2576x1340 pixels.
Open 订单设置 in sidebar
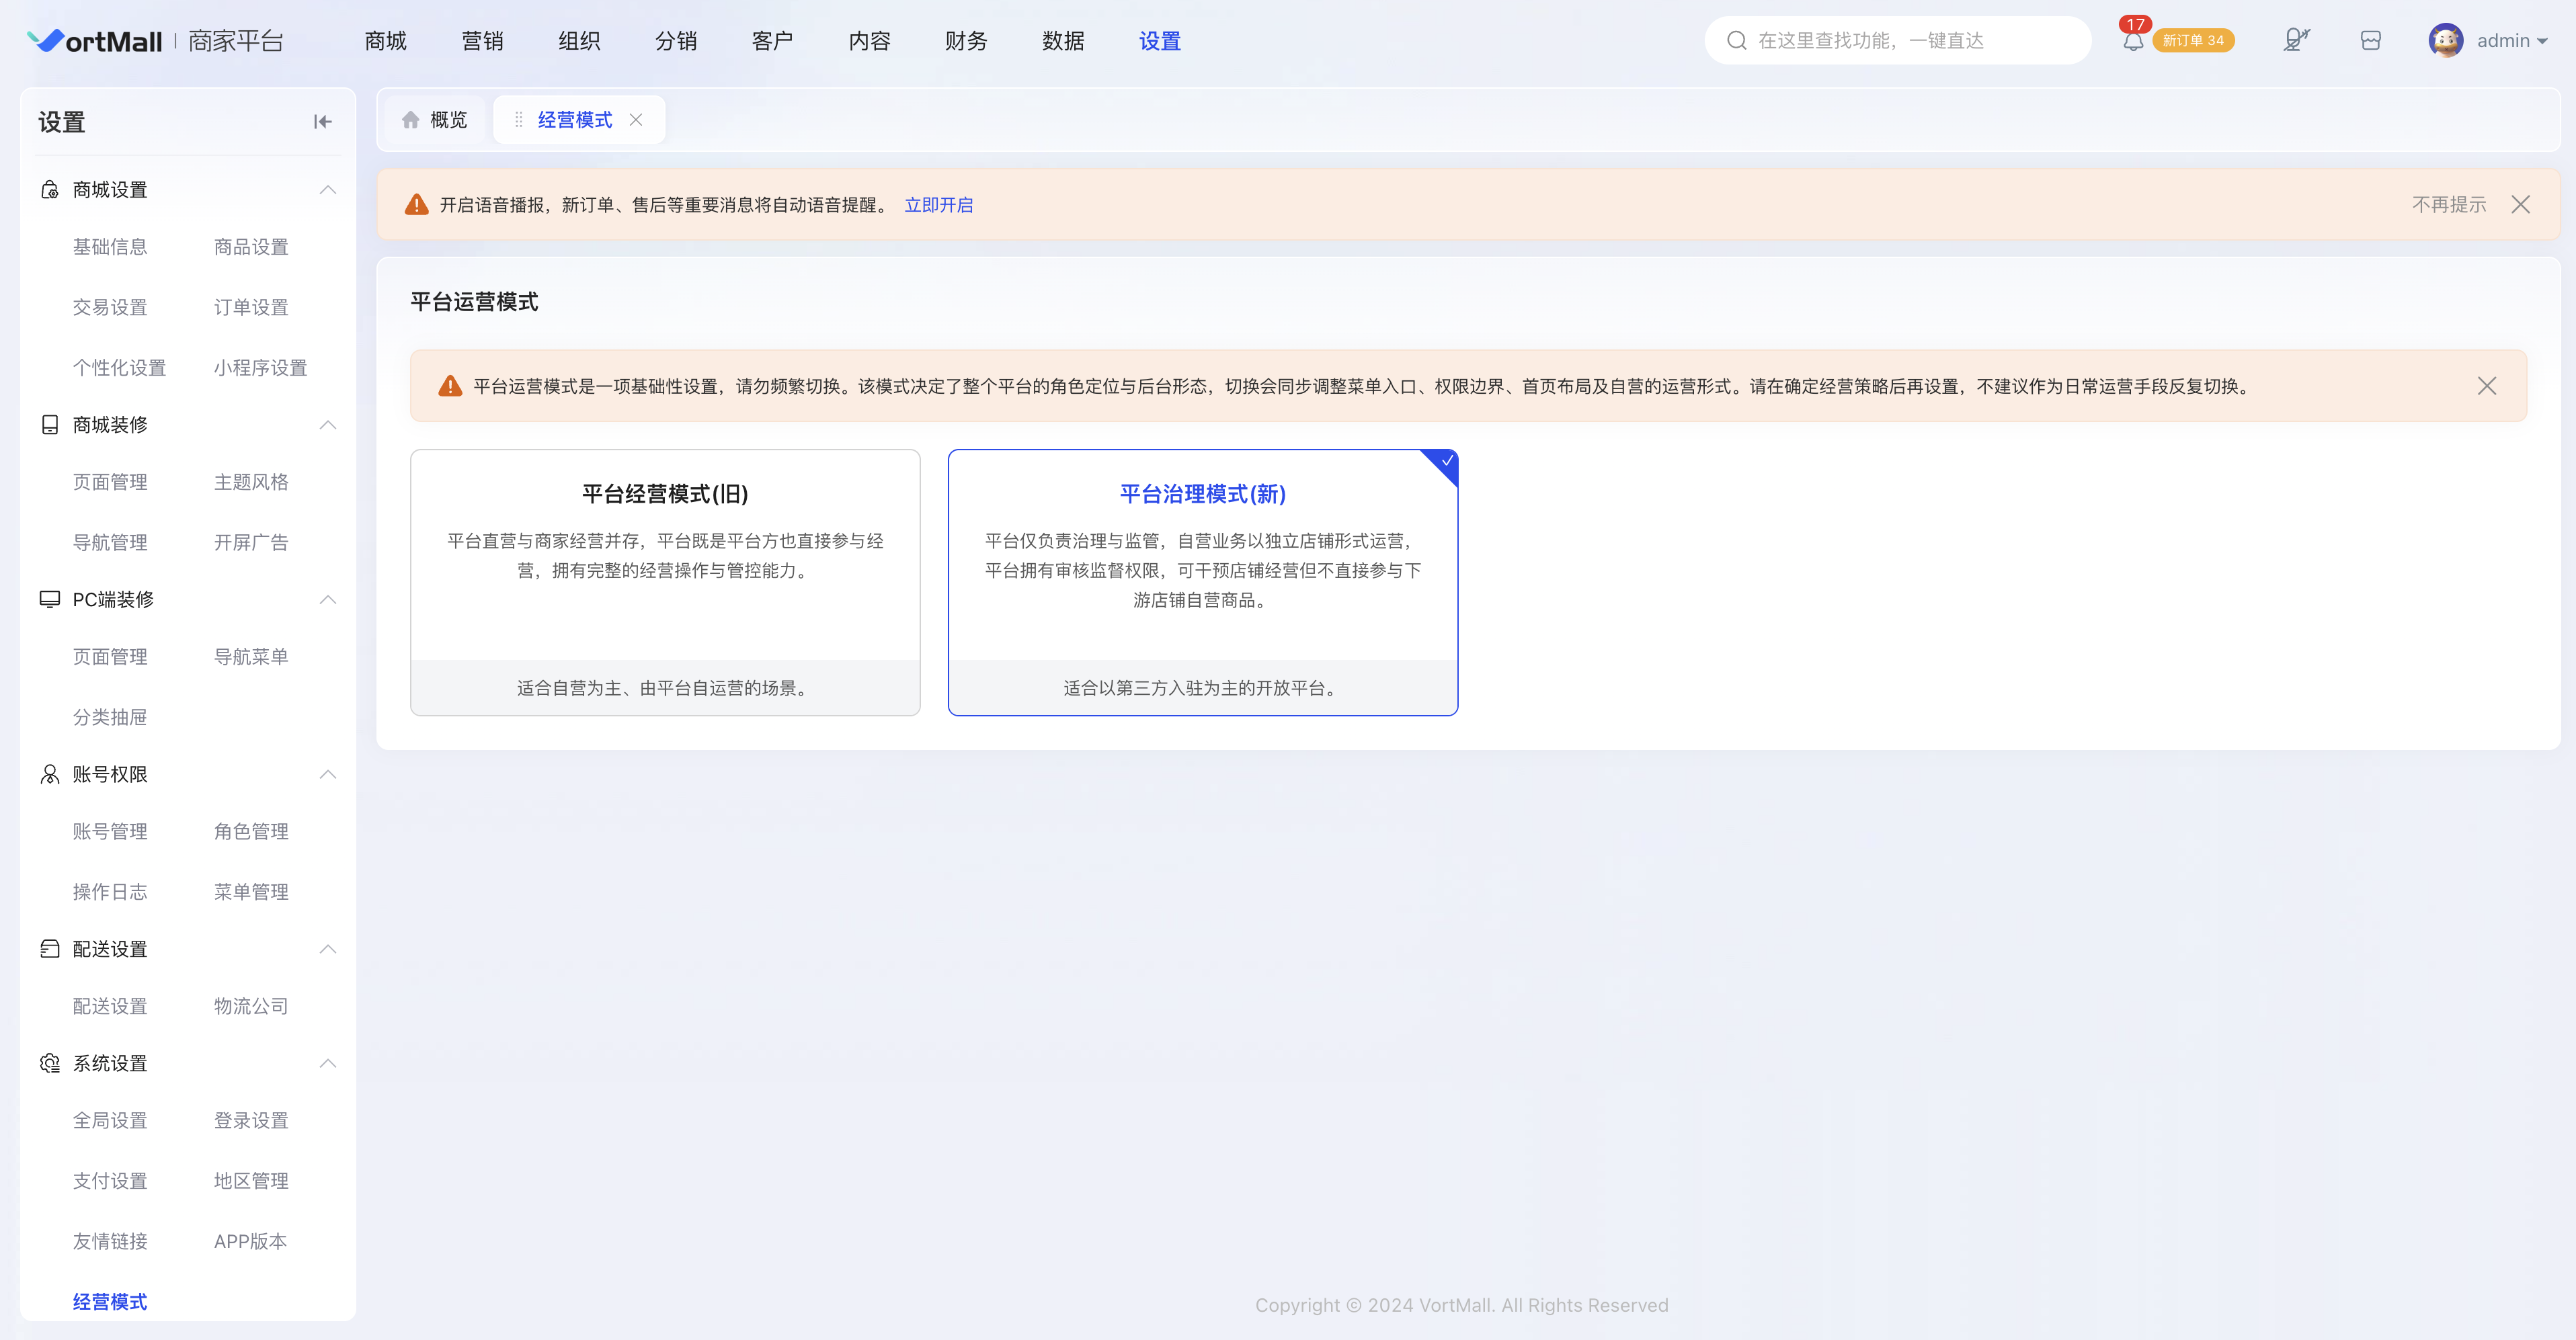251,307
